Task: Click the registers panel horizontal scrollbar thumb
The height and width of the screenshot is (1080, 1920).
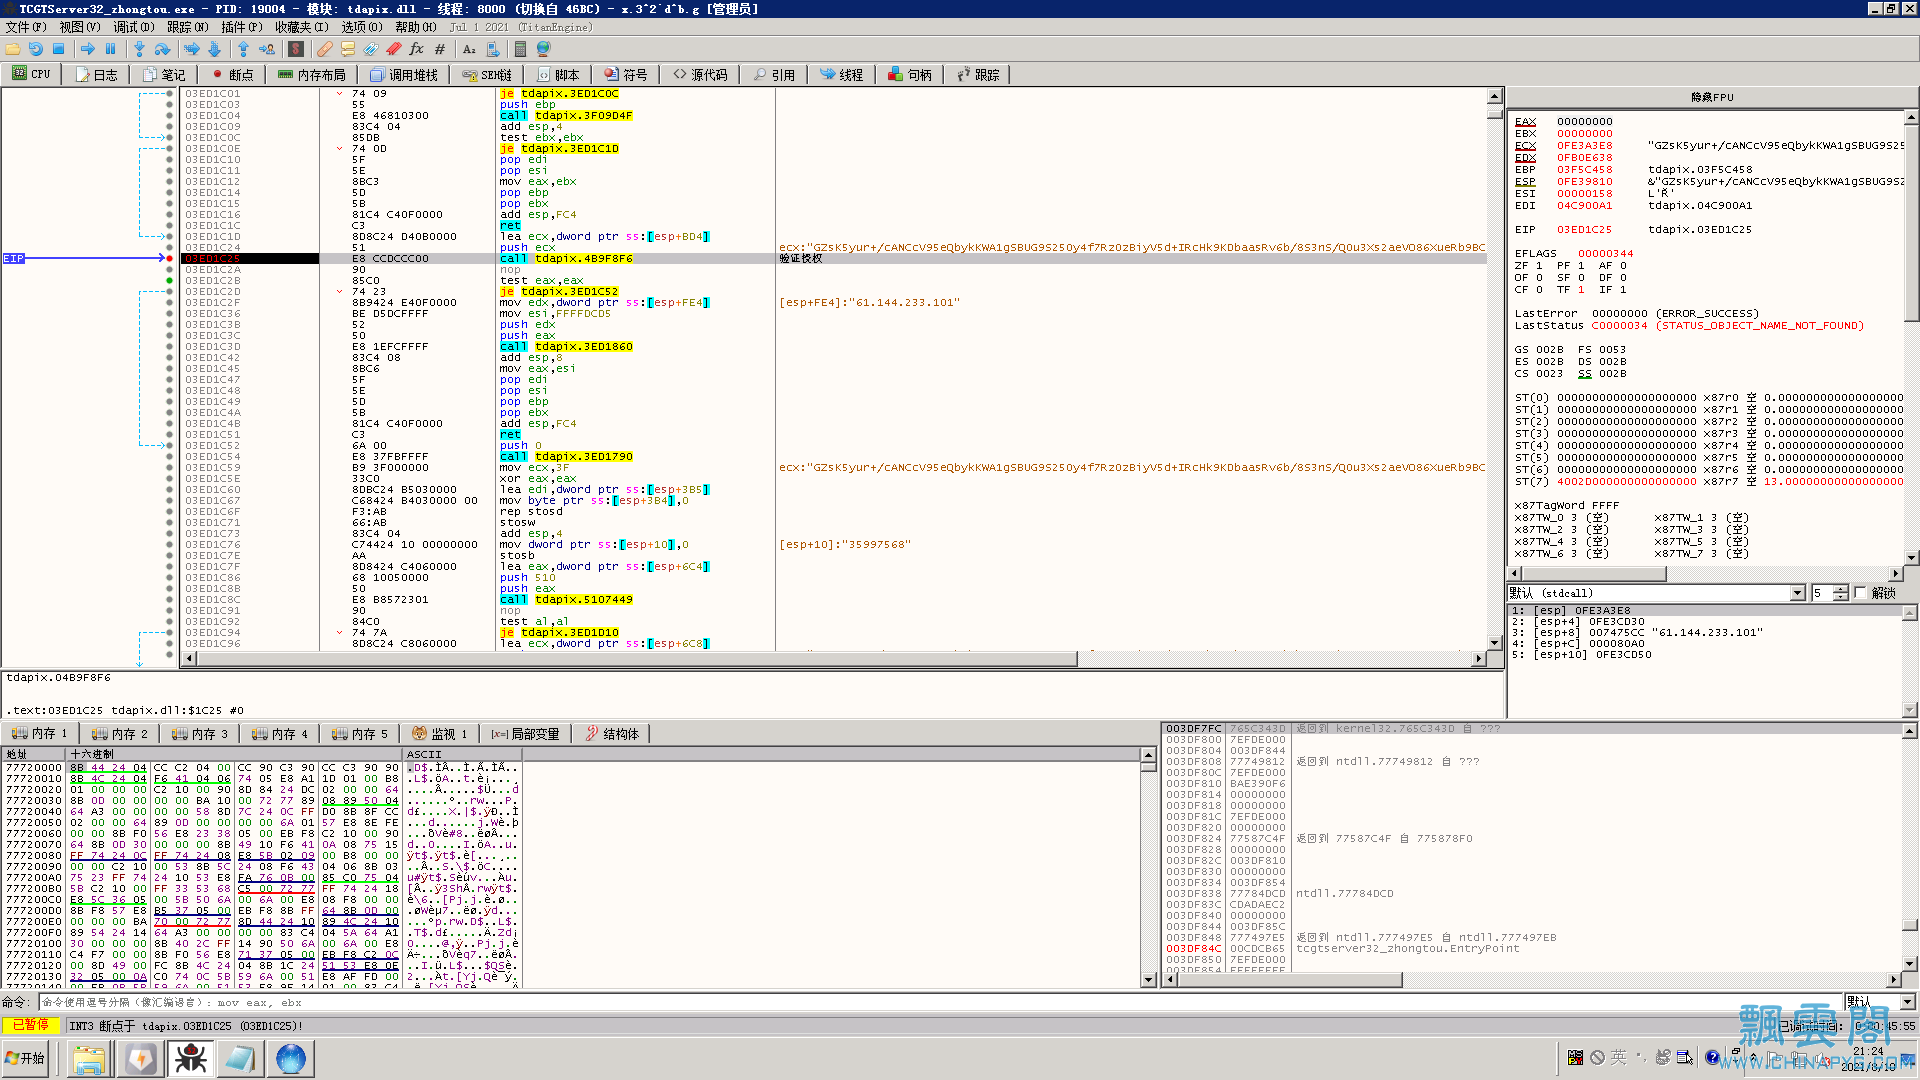Action: point(1593,574)
